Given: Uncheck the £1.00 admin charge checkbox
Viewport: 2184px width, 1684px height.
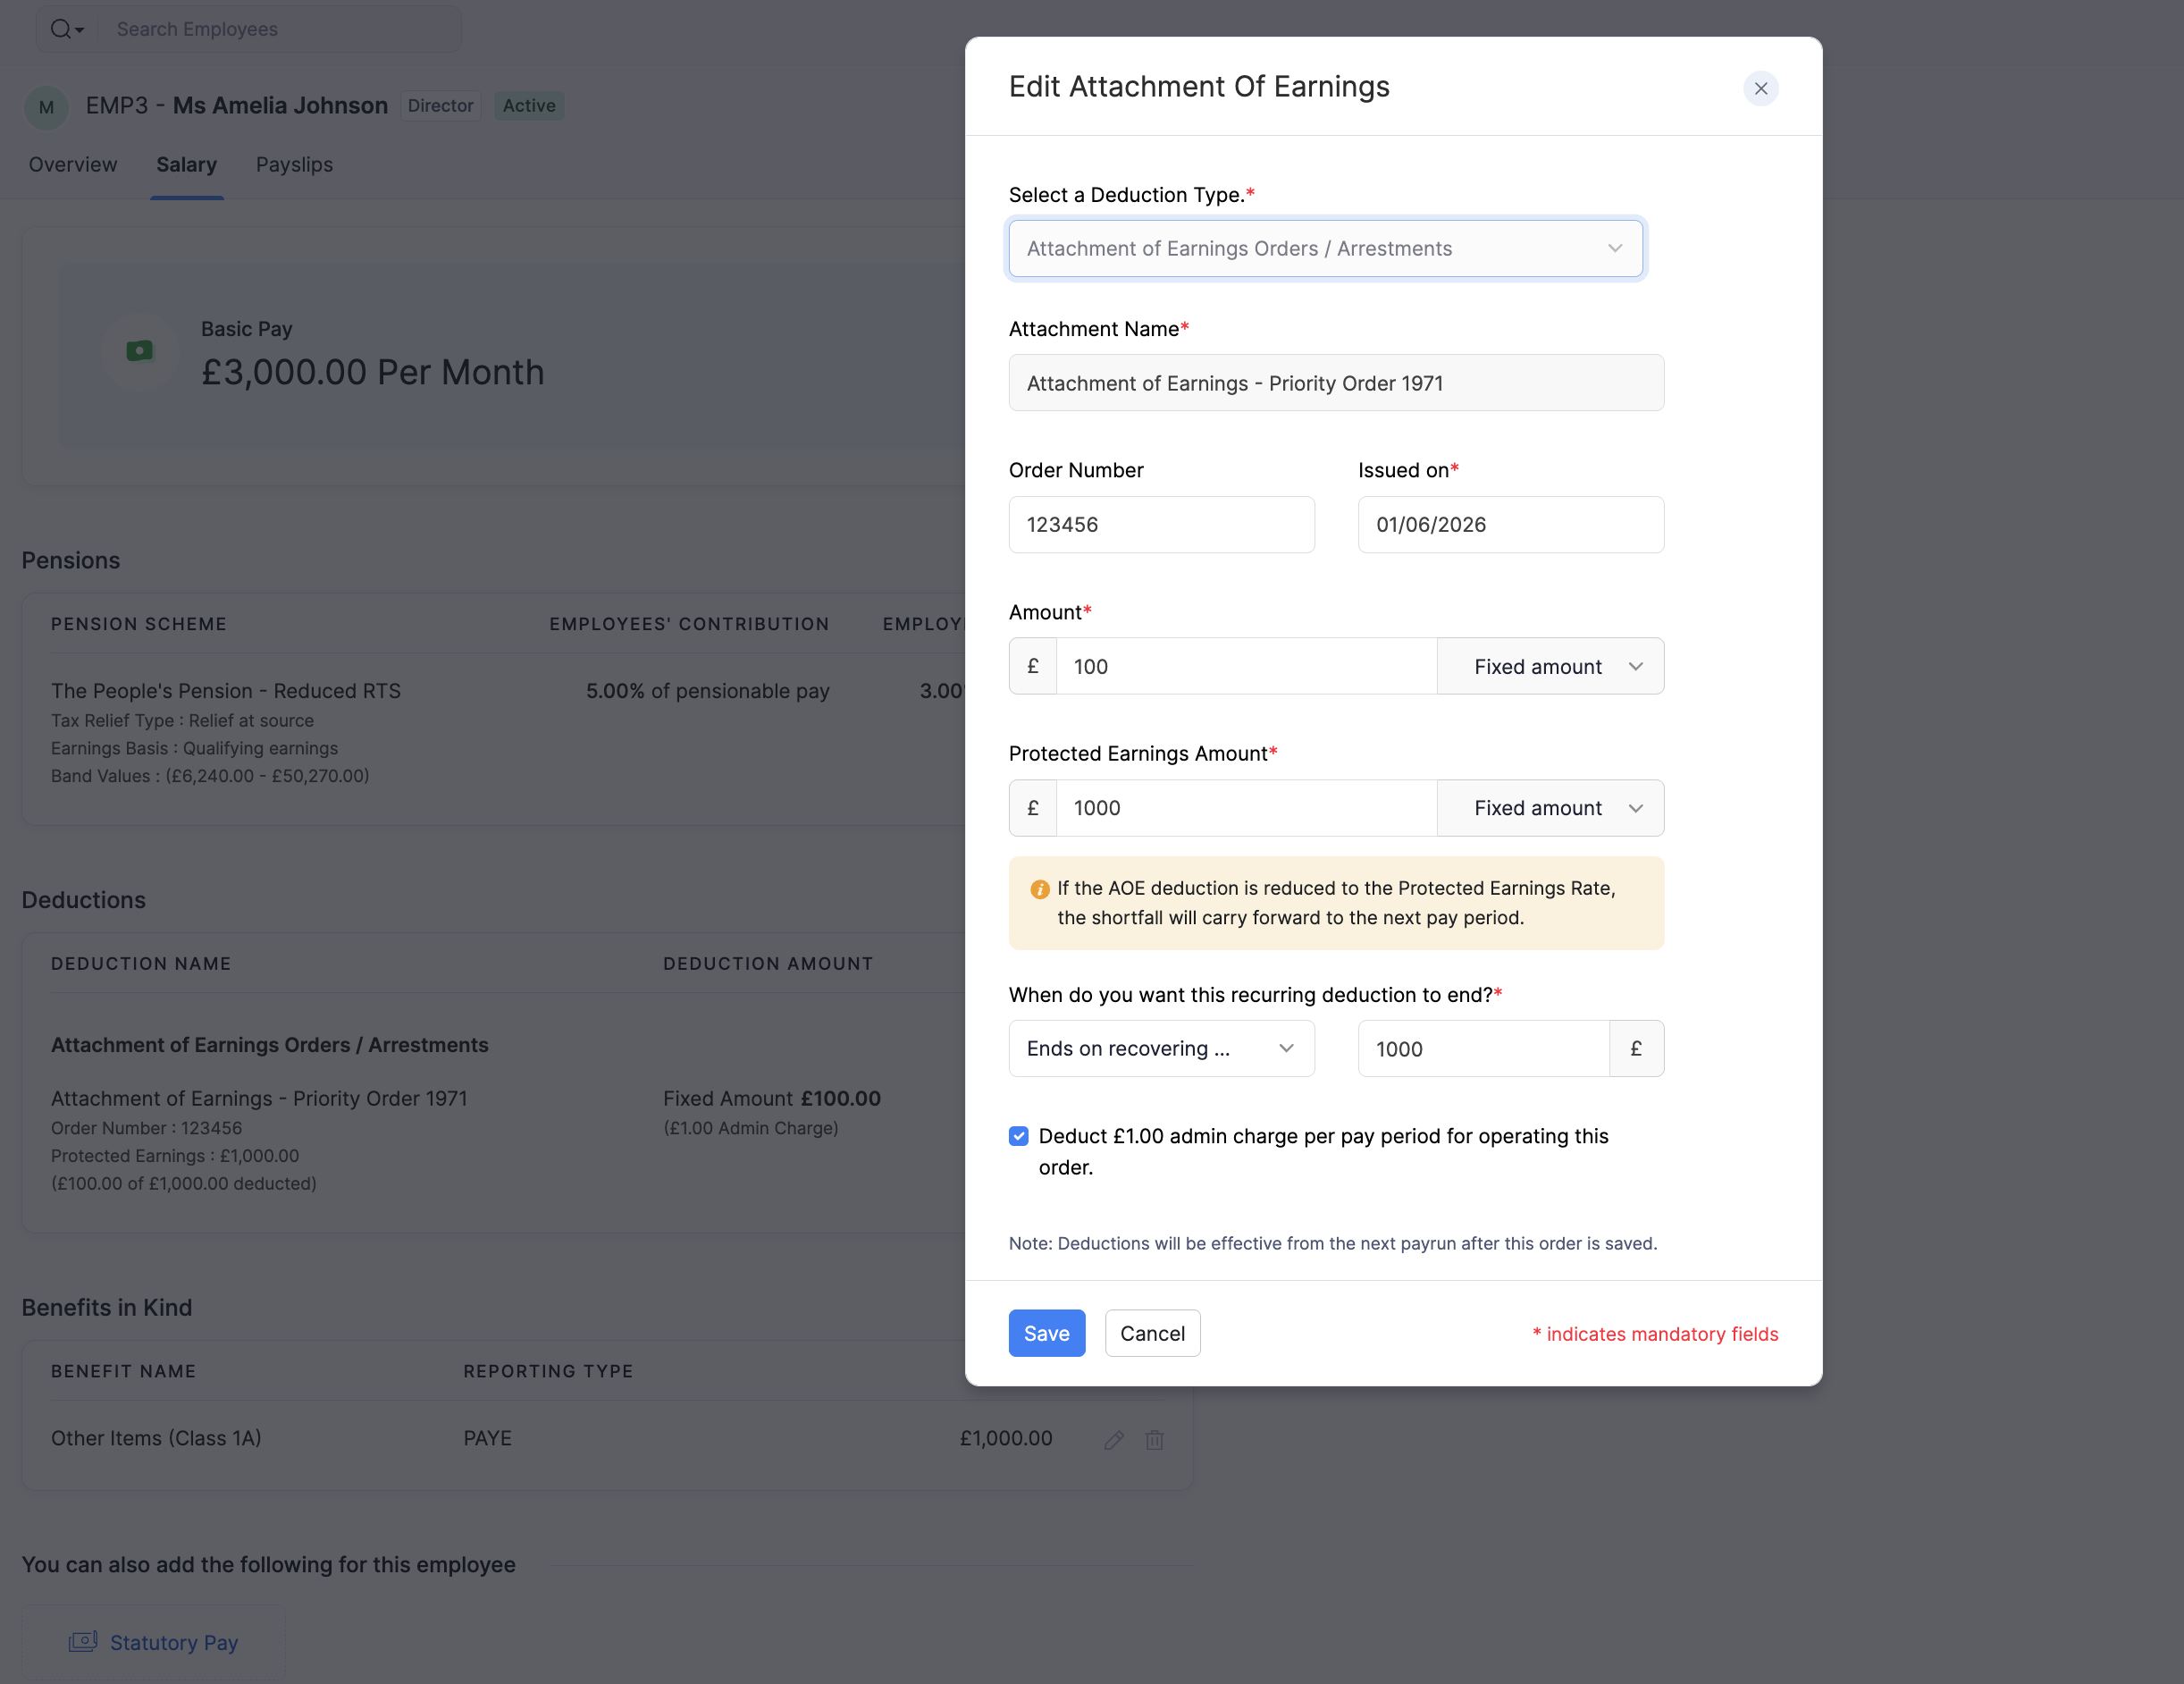Looking at the screenshot, I should (1018, 1136).
